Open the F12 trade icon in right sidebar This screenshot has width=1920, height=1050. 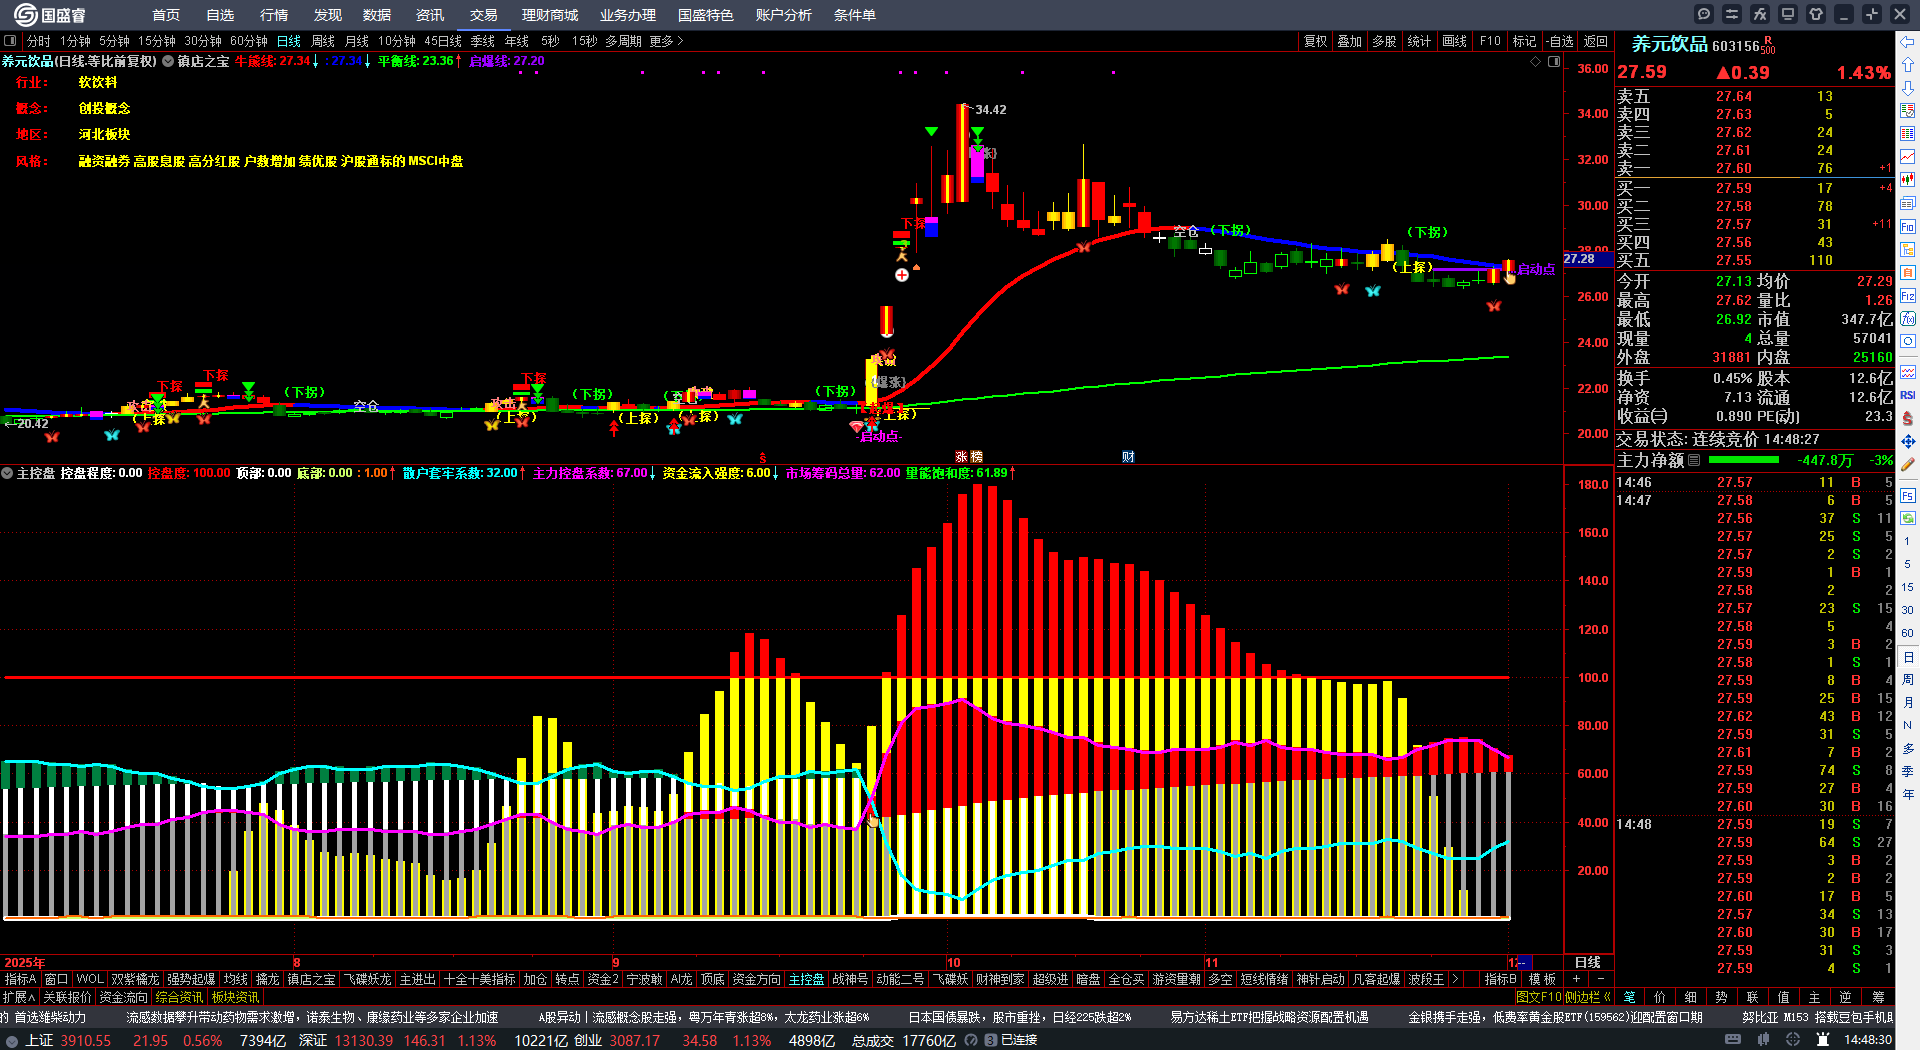[1908, 296]
